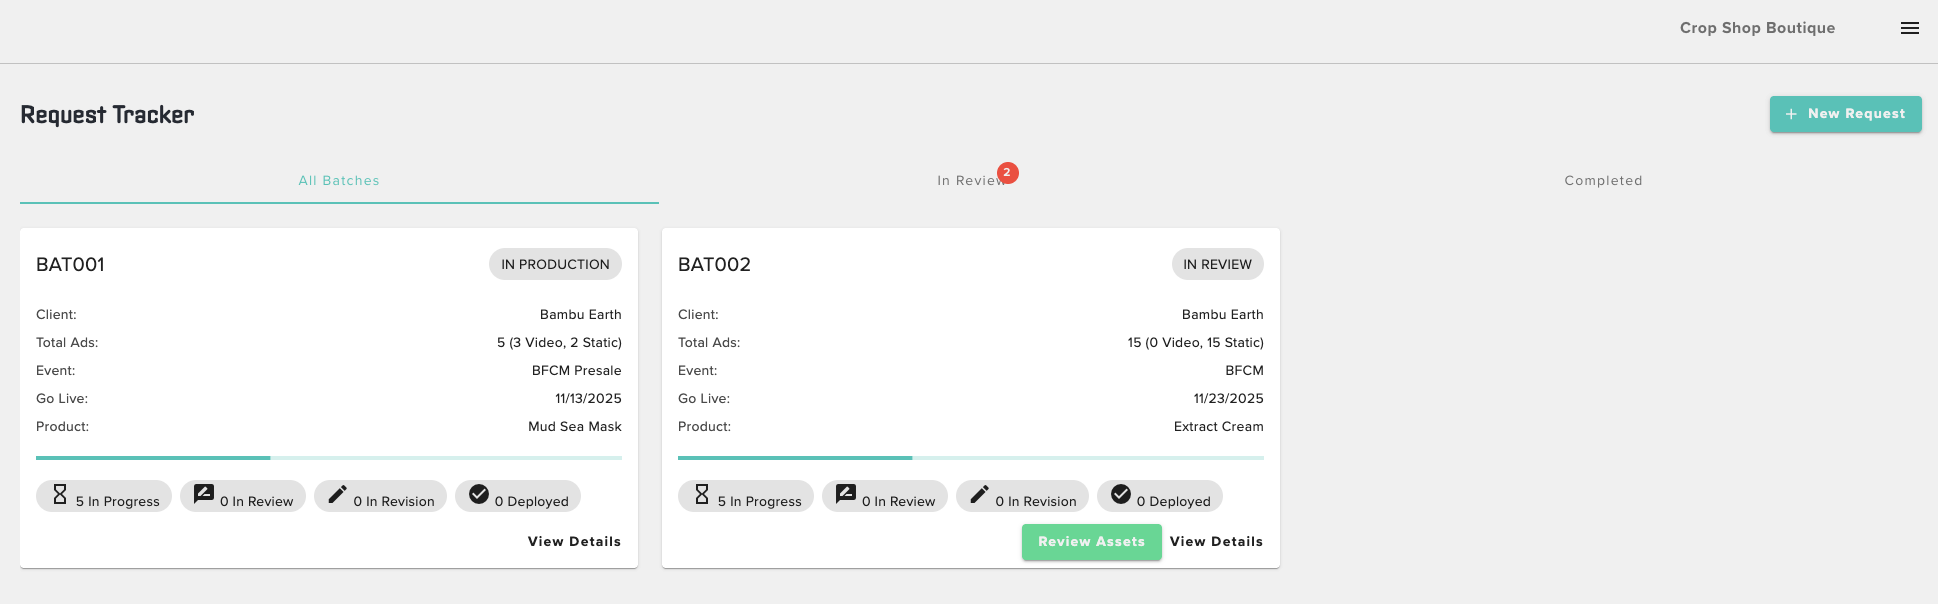Open the Completed tab
The image size is (1938, 604).
1603,180
